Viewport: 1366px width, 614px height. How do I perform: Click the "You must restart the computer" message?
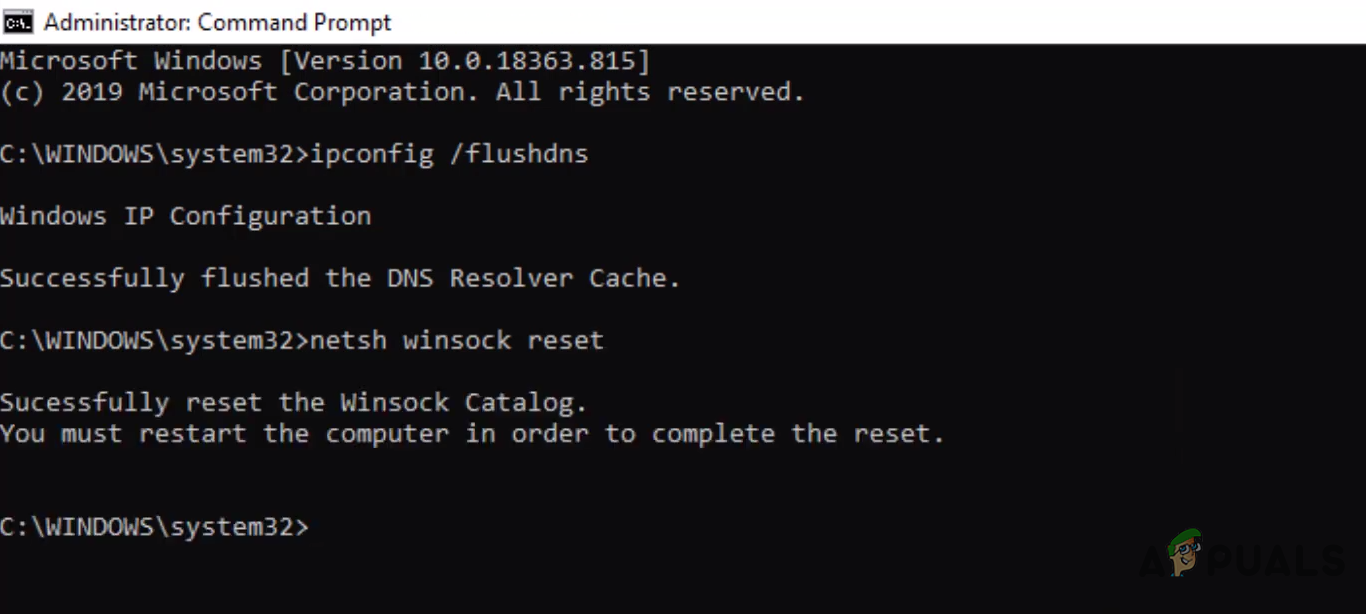[230, 434]
